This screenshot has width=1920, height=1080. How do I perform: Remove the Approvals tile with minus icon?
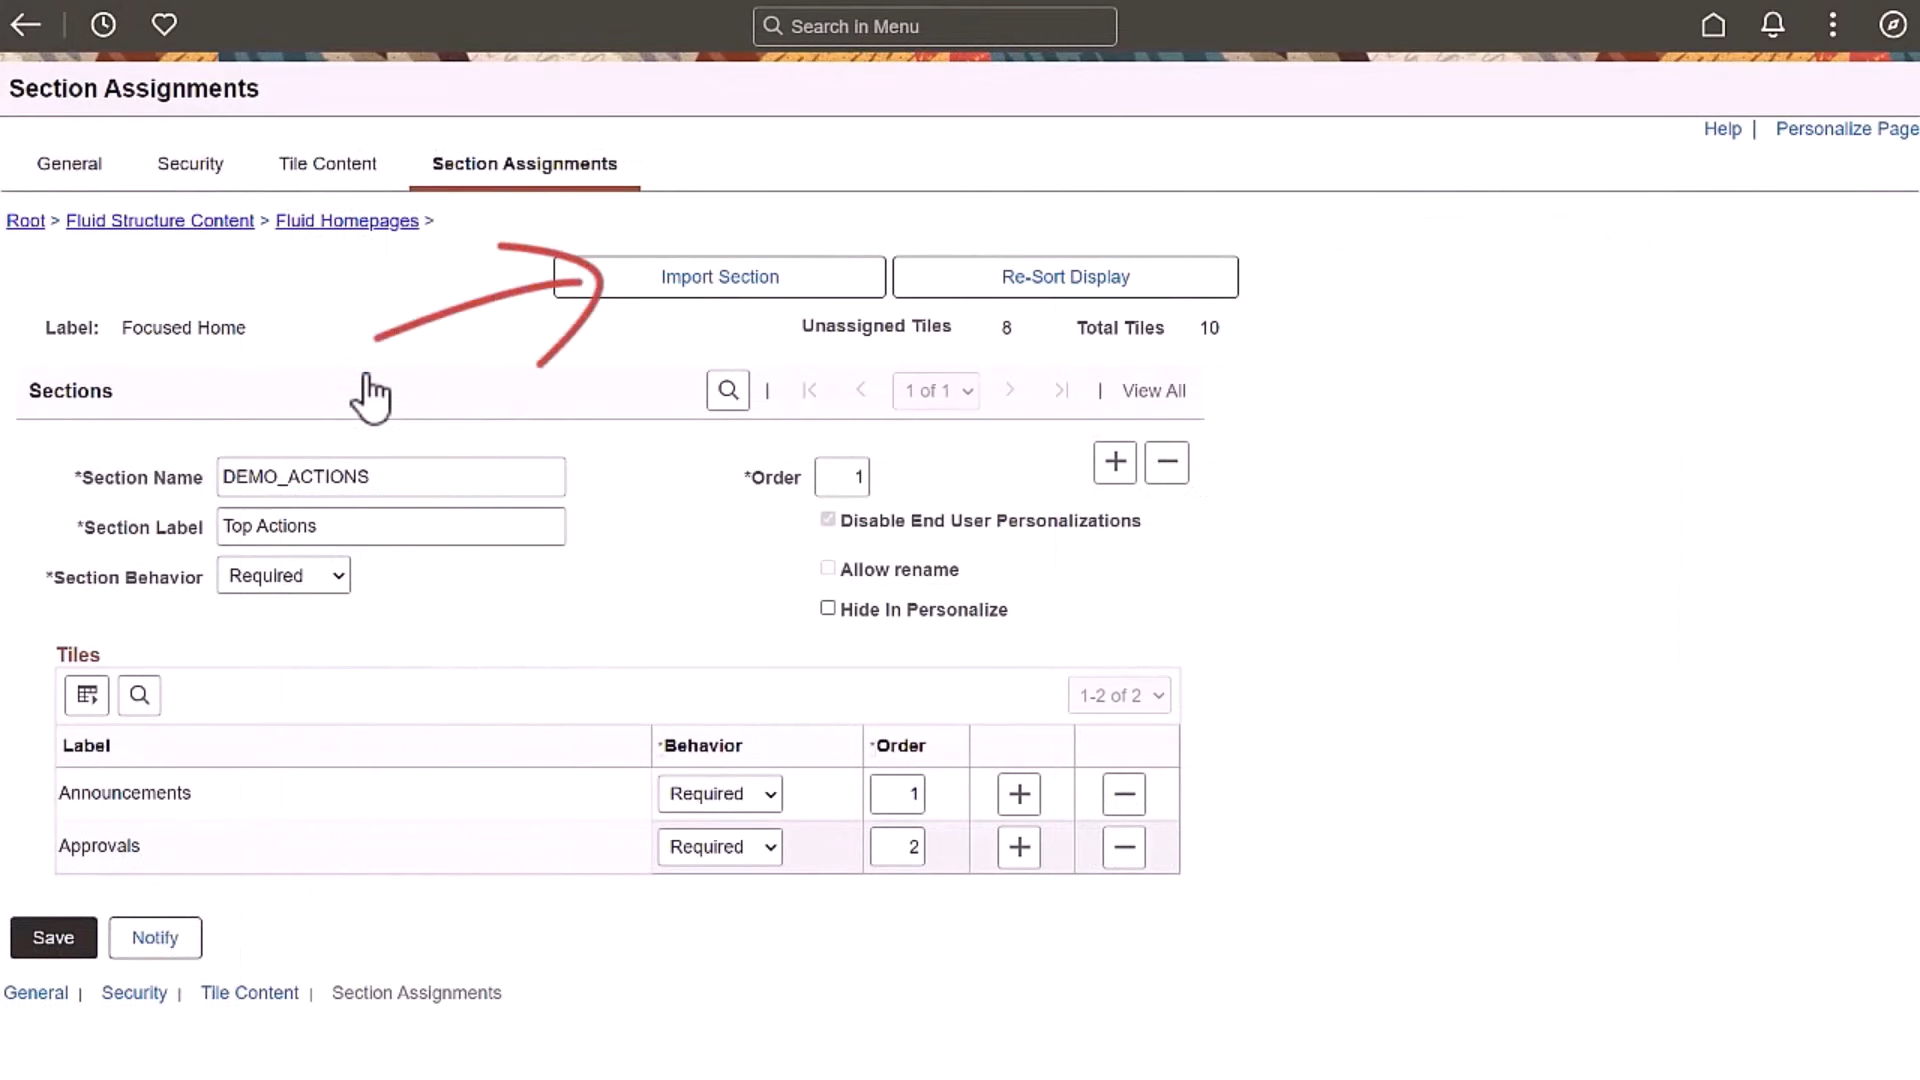(x=1123, y=846)
